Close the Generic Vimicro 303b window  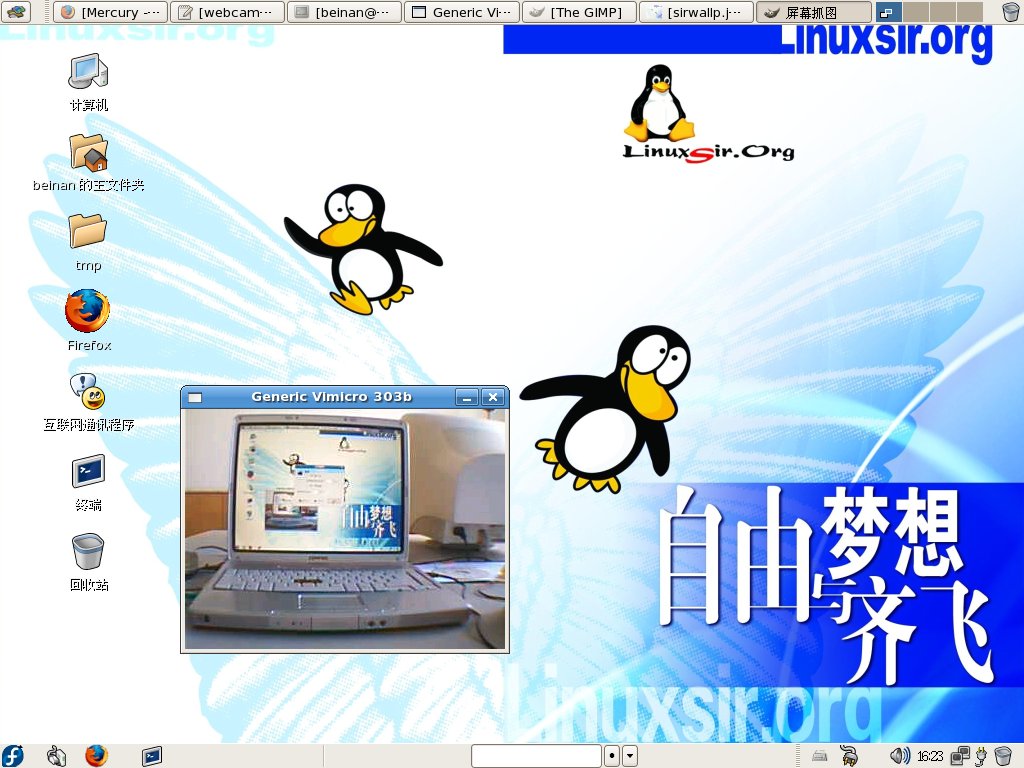493,397
